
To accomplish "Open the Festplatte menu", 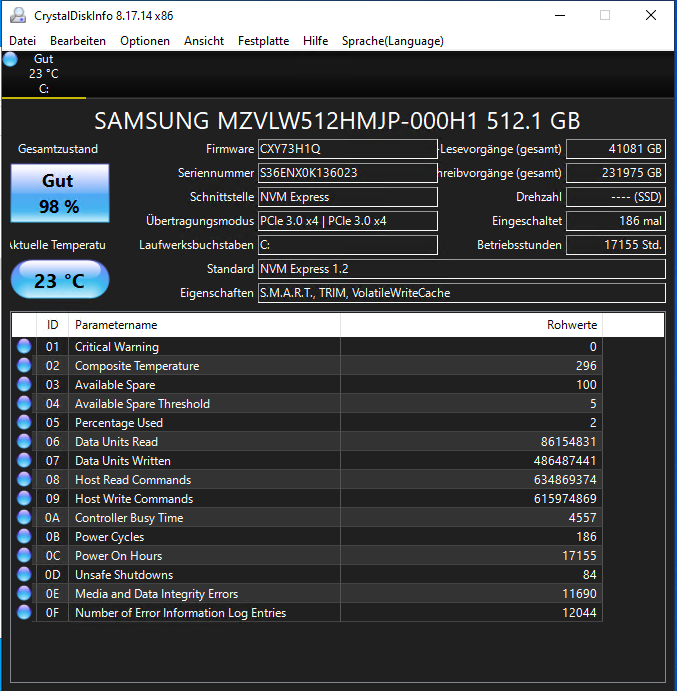I will [x=264, y=41].
